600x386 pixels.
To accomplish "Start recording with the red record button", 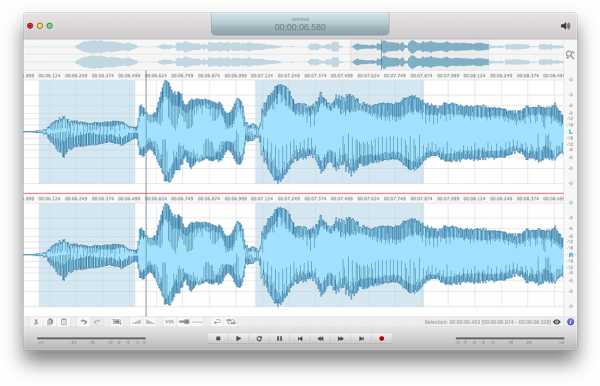I will [381, 339].
